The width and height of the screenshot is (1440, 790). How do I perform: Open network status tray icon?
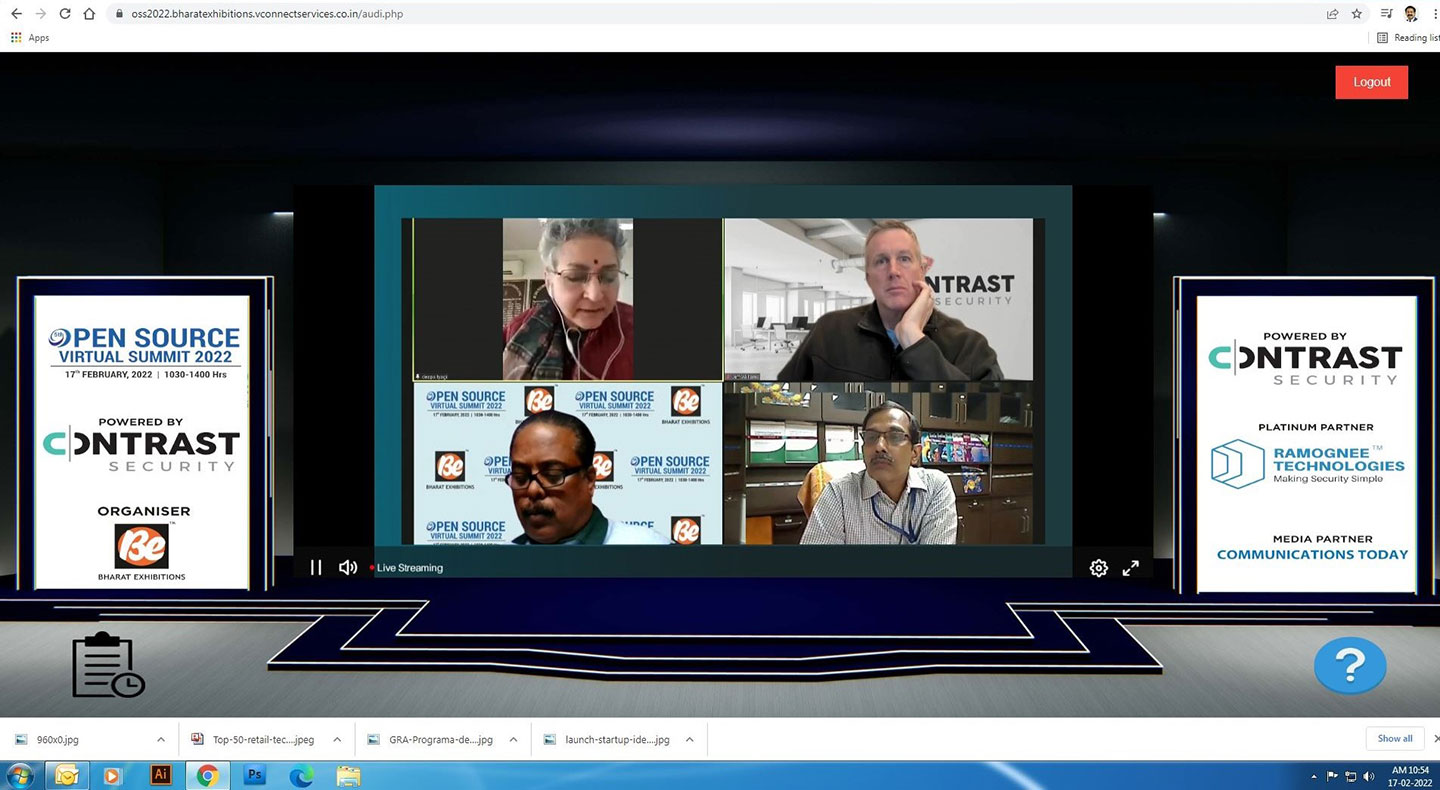point(1350,777)
